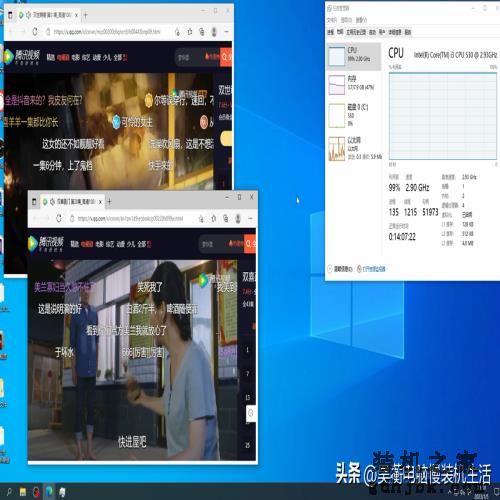Click Tencent Video logo in upper browser

pyautogui.click(x=22, y=57)
